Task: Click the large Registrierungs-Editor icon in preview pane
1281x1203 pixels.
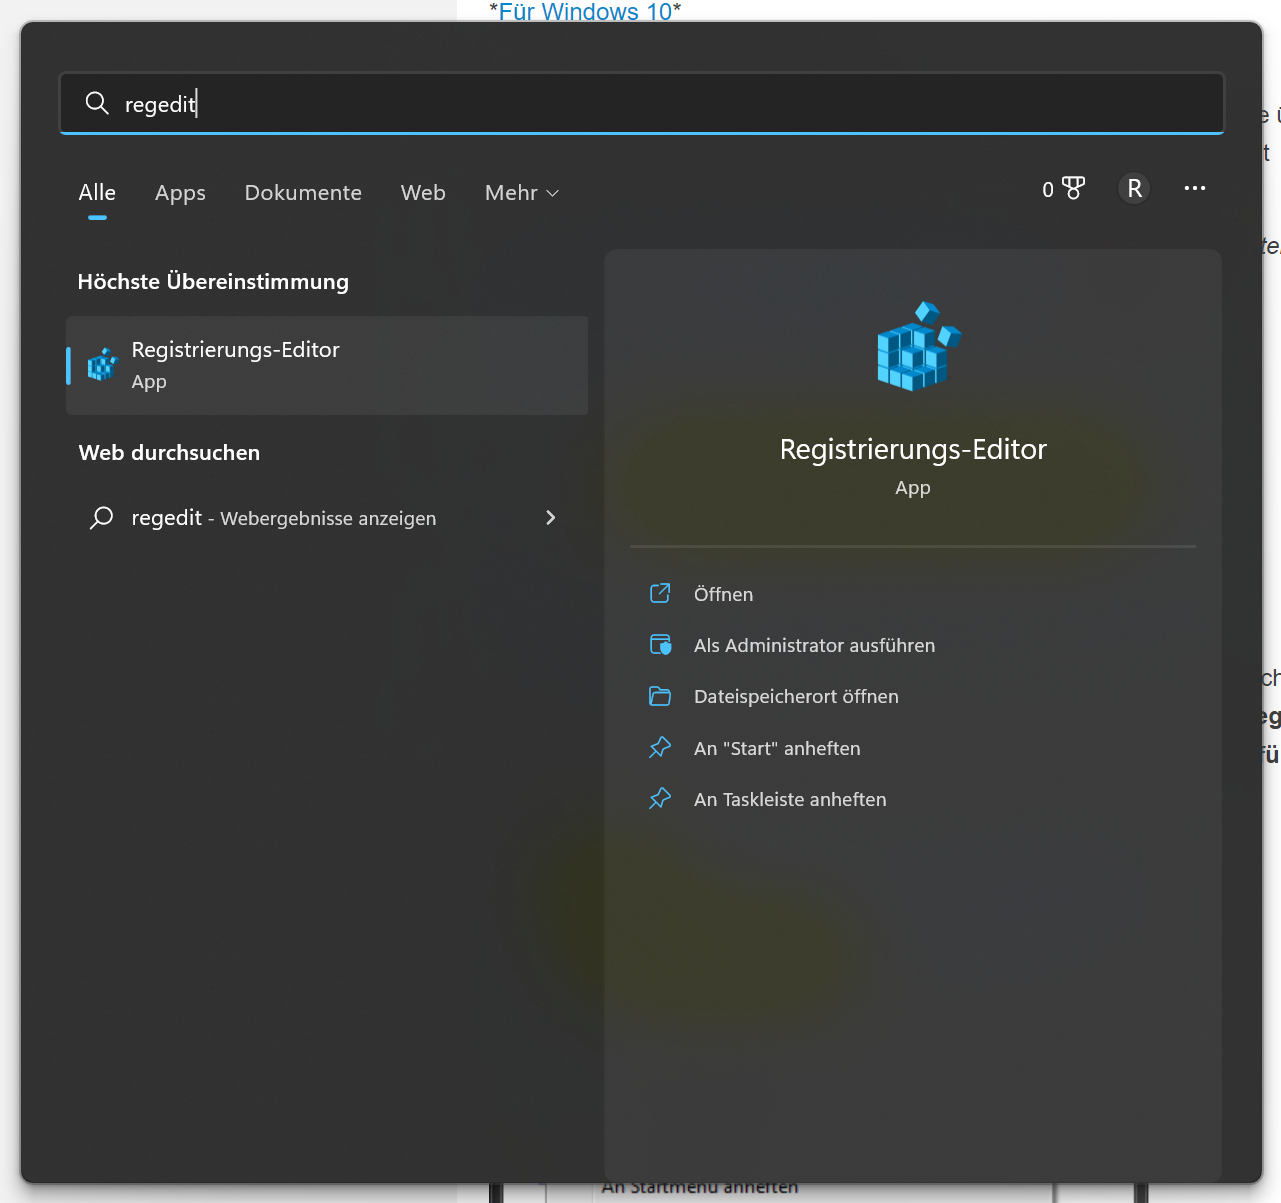Action: [918, 346]
